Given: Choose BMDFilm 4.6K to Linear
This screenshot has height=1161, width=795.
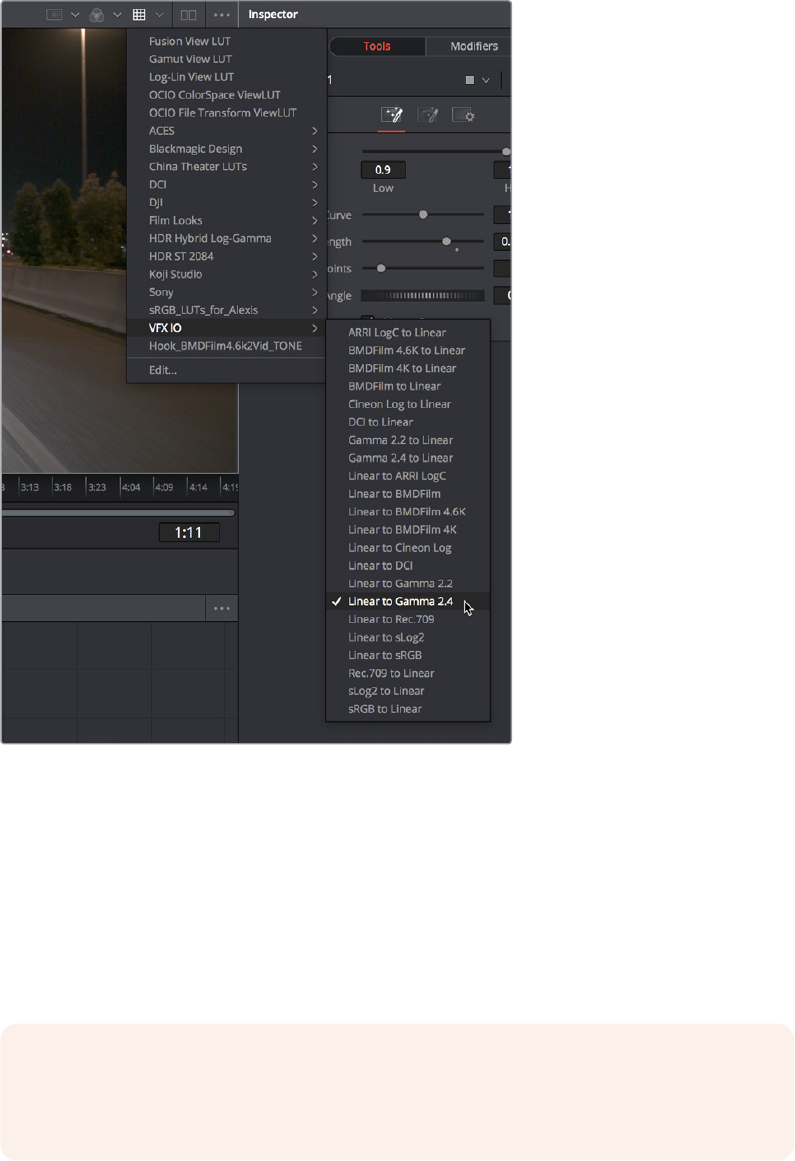Looking at the screenshot, I should coord(408,350).
